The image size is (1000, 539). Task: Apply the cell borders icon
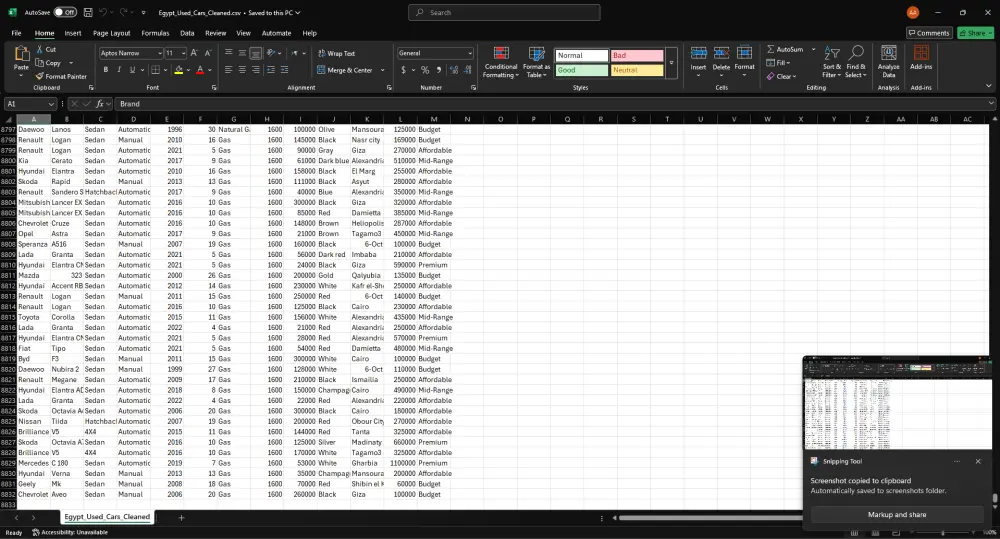point(155,70)
